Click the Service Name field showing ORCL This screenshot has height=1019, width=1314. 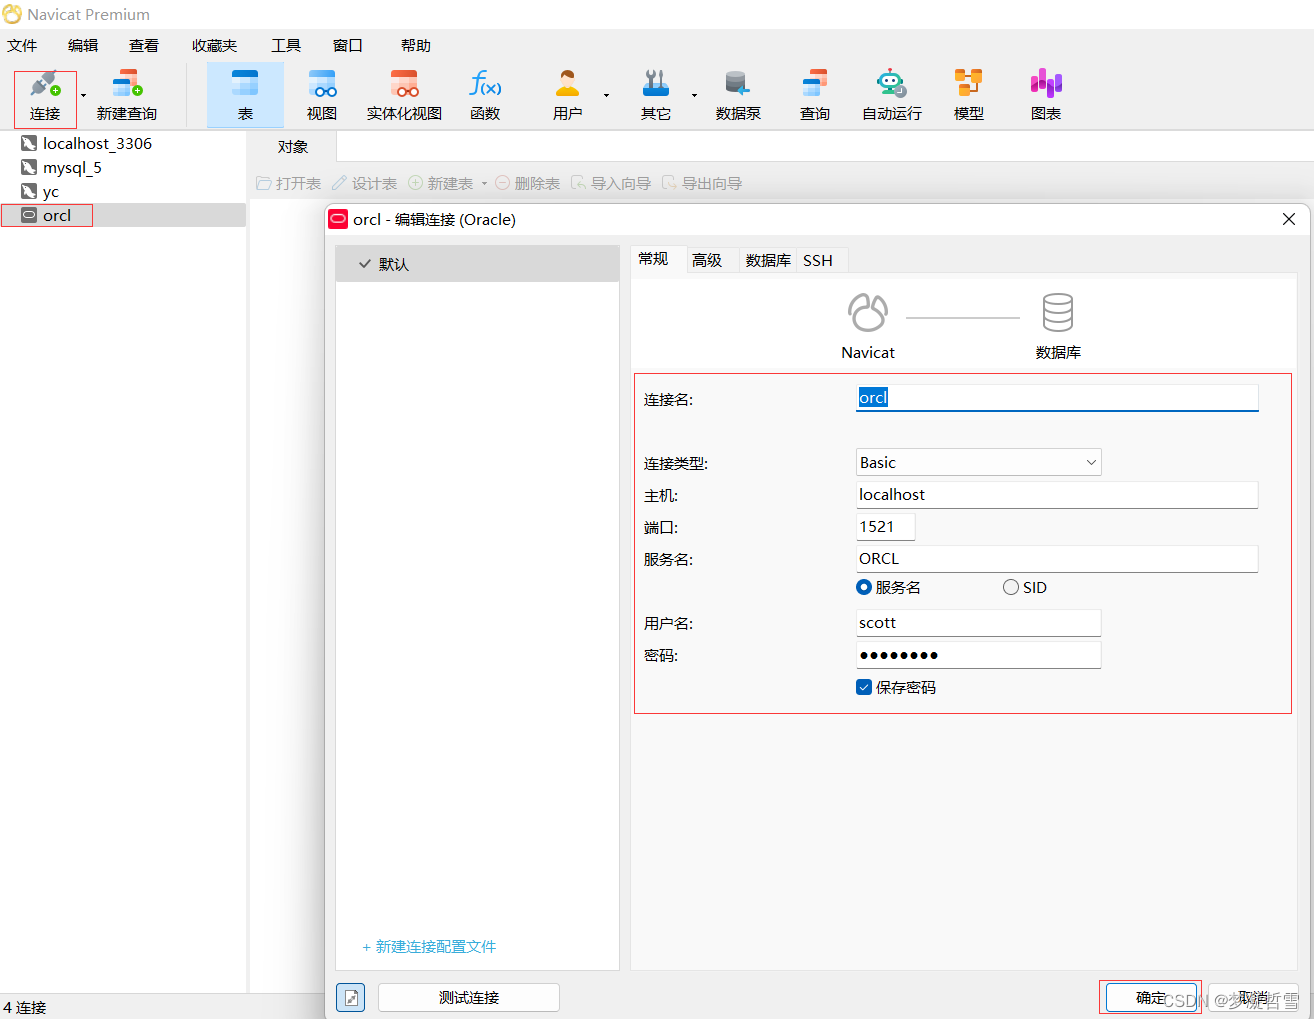[1057, 558]
